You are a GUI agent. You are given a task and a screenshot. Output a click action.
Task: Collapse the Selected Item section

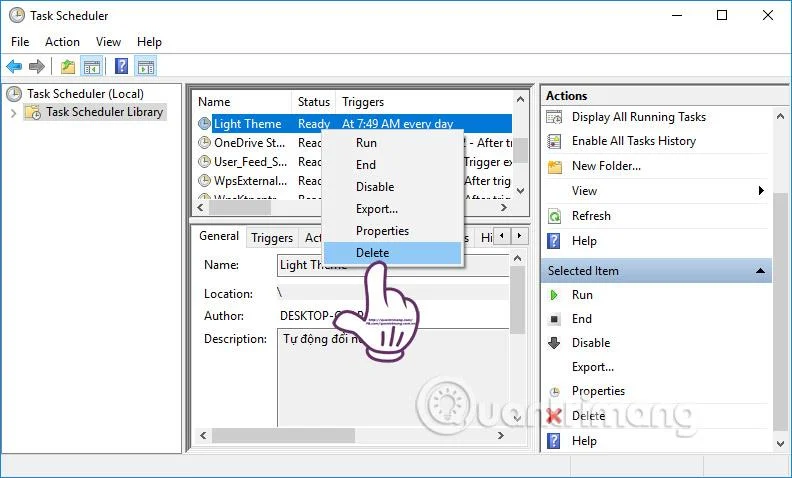(760, 271)
